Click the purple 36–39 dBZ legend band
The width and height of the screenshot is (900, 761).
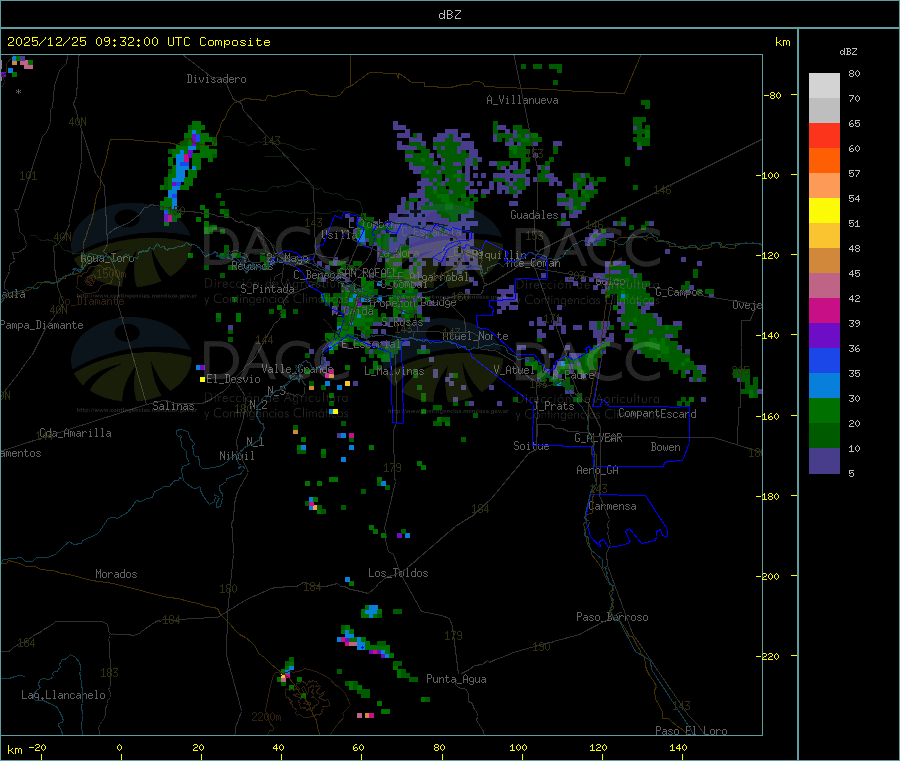(824, 336)
